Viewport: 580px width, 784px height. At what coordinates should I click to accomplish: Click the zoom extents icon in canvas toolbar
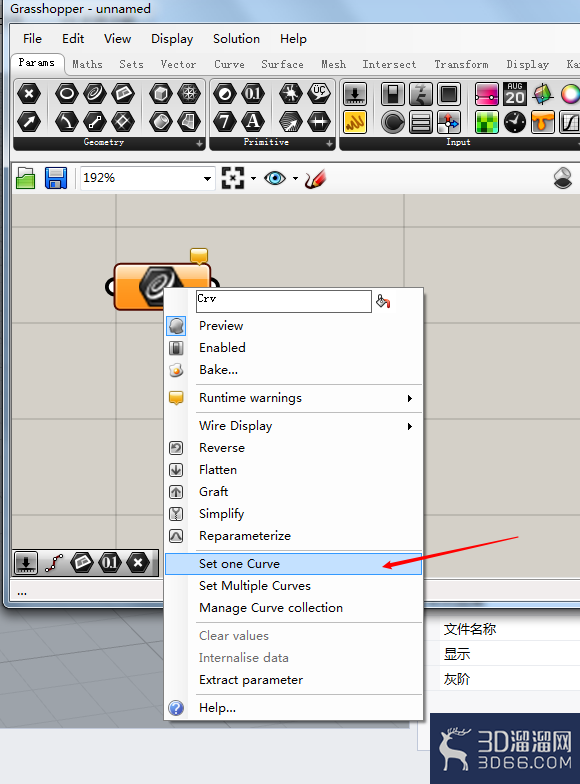coord(233,178)
